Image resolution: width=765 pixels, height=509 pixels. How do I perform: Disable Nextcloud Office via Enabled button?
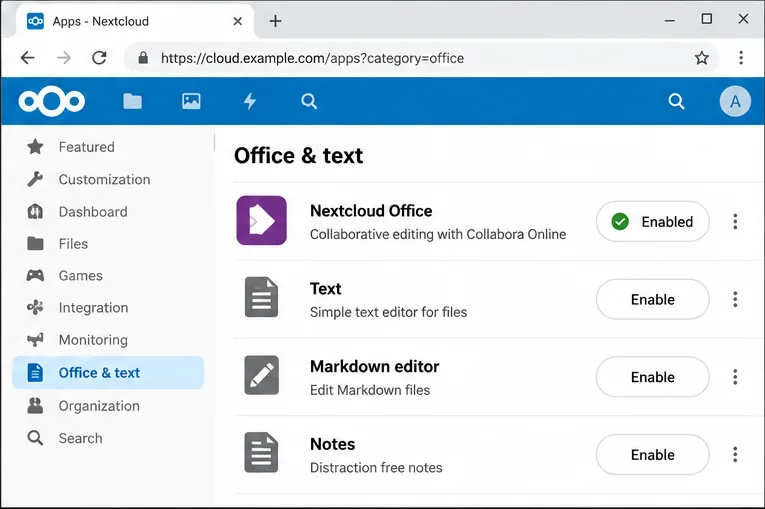(x=652, y=222)
